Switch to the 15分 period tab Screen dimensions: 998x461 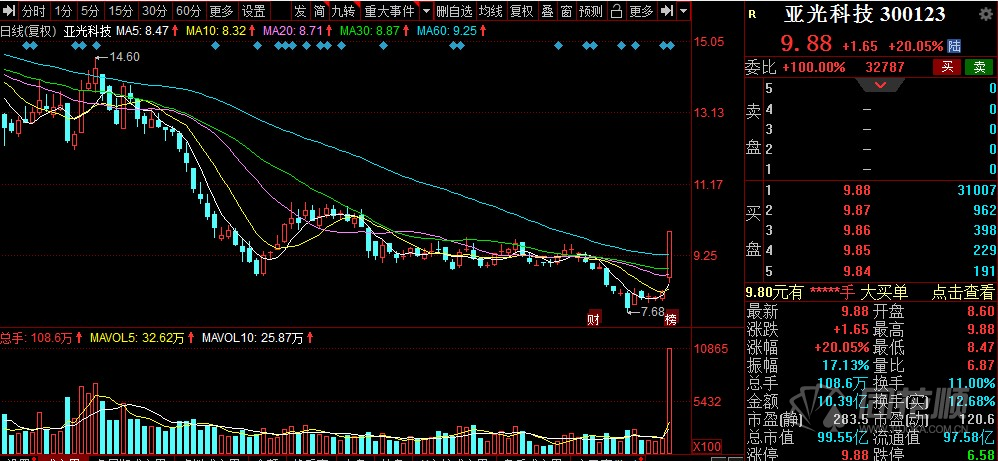tap(121, 11)
